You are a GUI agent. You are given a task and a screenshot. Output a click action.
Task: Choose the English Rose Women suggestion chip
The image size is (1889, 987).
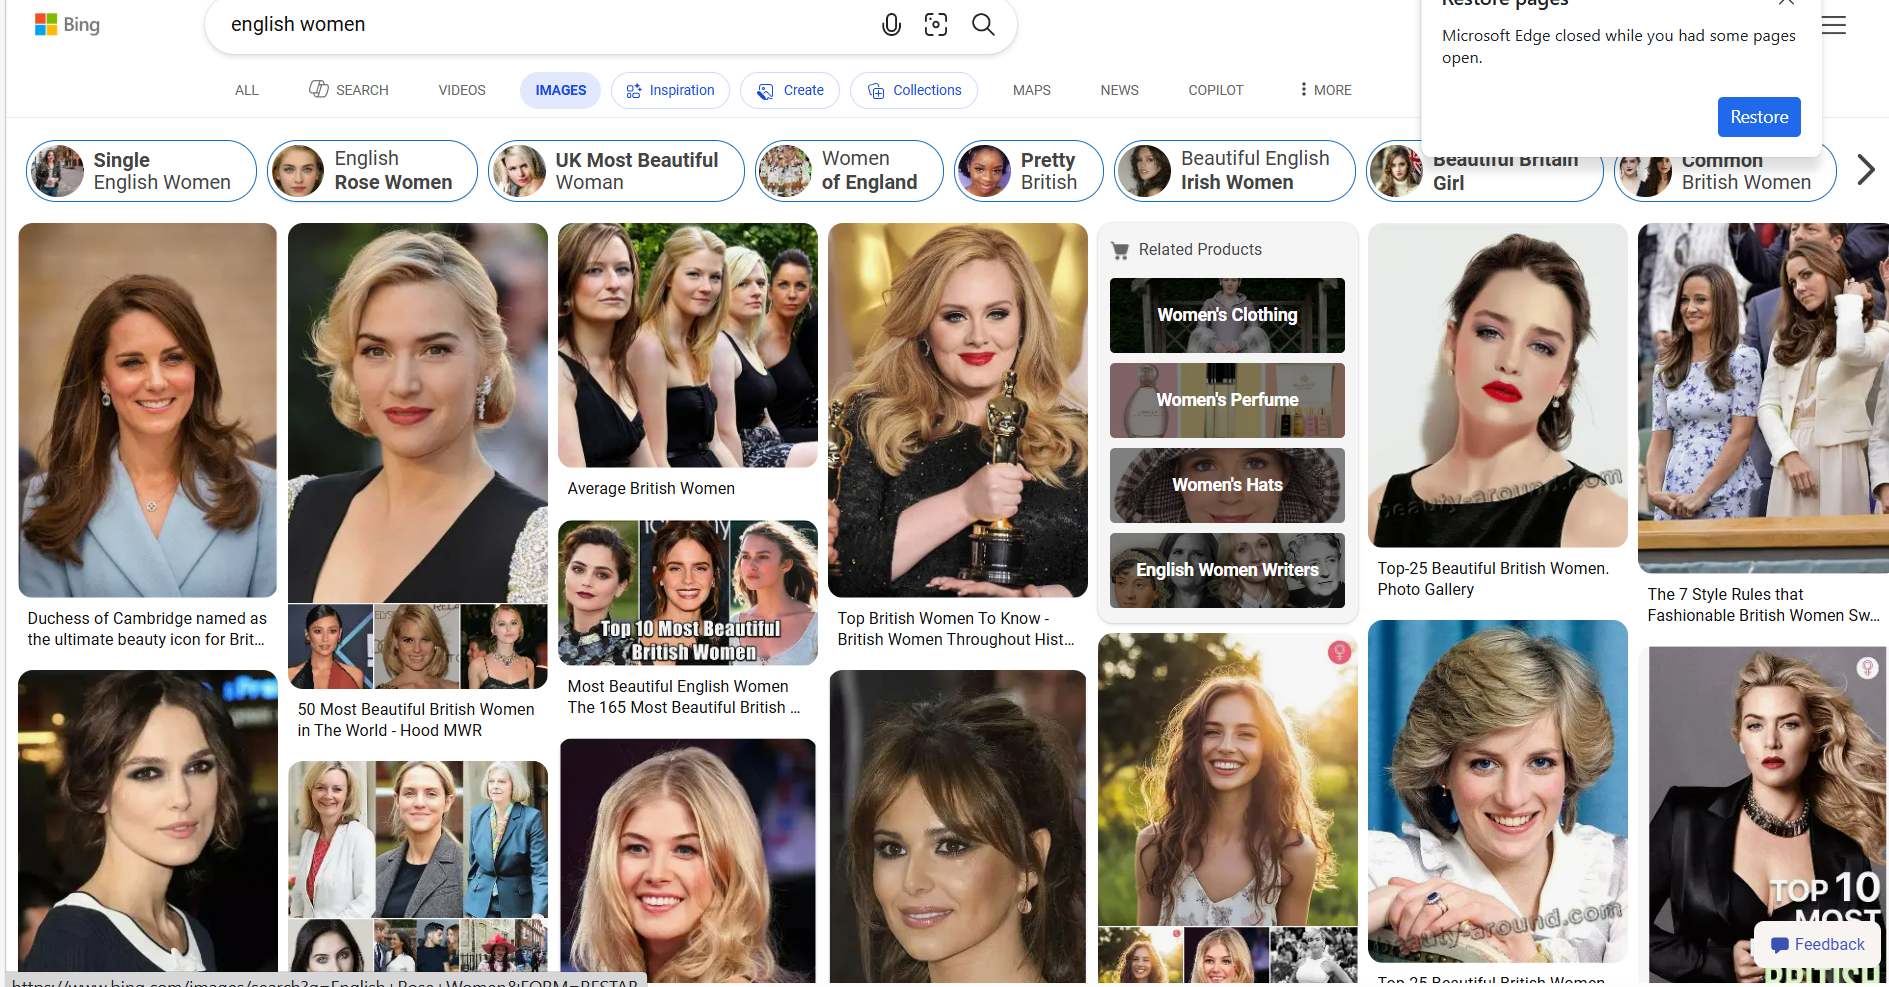tap(372, 171)
